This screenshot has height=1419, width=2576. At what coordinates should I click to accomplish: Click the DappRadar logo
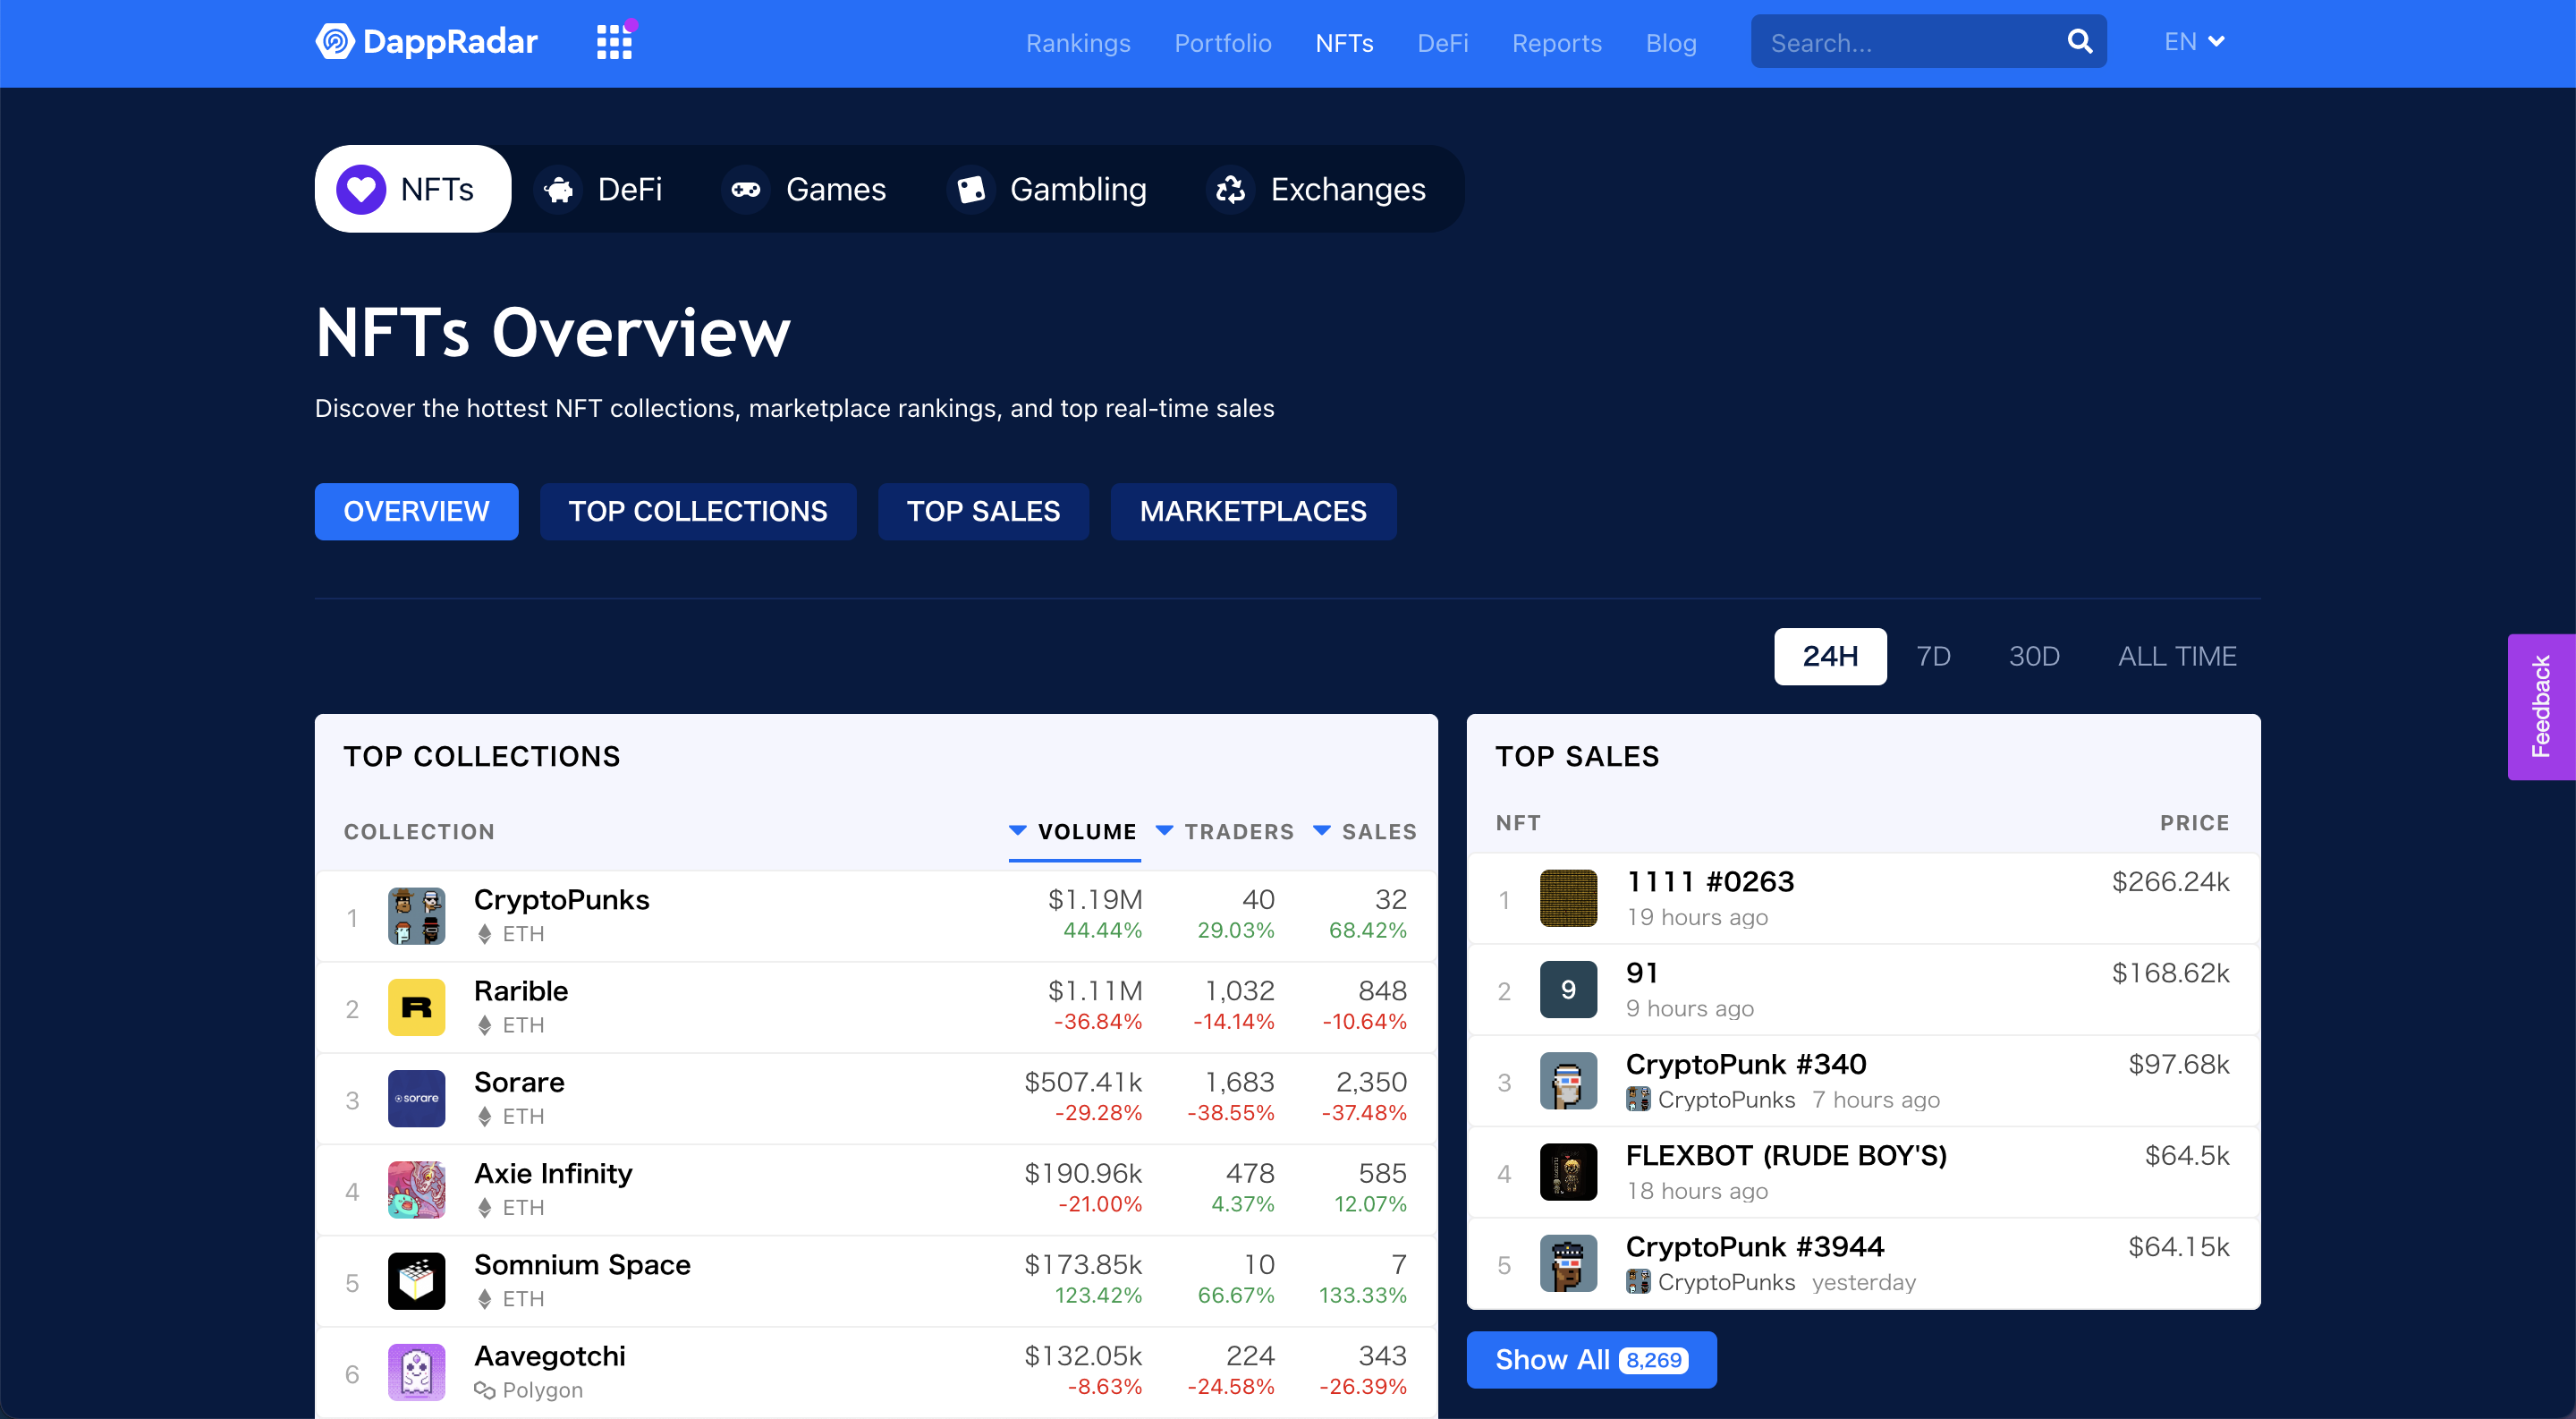coord(426,41)
